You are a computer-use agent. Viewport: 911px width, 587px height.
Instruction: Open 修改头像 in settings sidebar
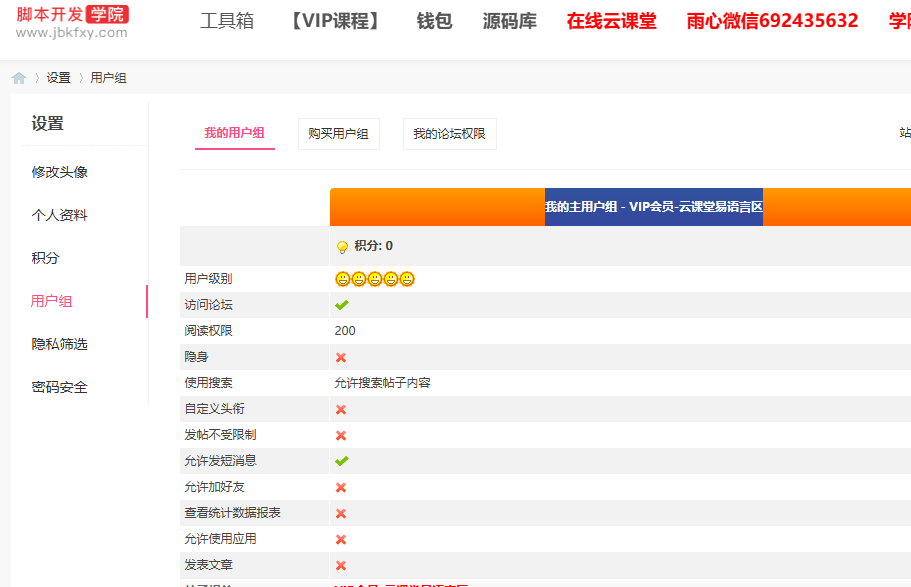pos(59,172)
